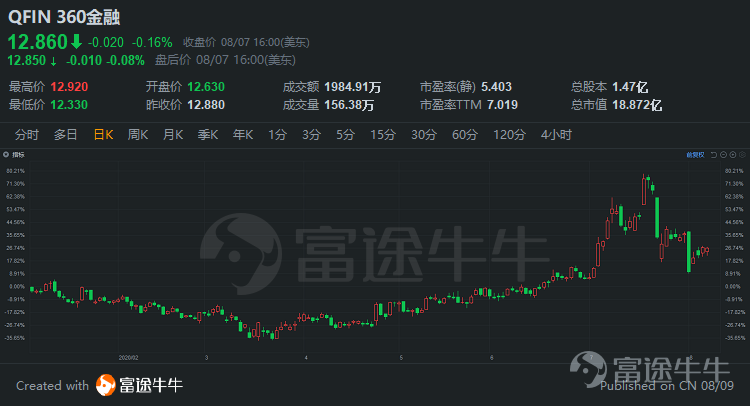Screen dimensions: 750x406
Task: Select the 月K monthly candlestick tab
Action: point(173,135)
